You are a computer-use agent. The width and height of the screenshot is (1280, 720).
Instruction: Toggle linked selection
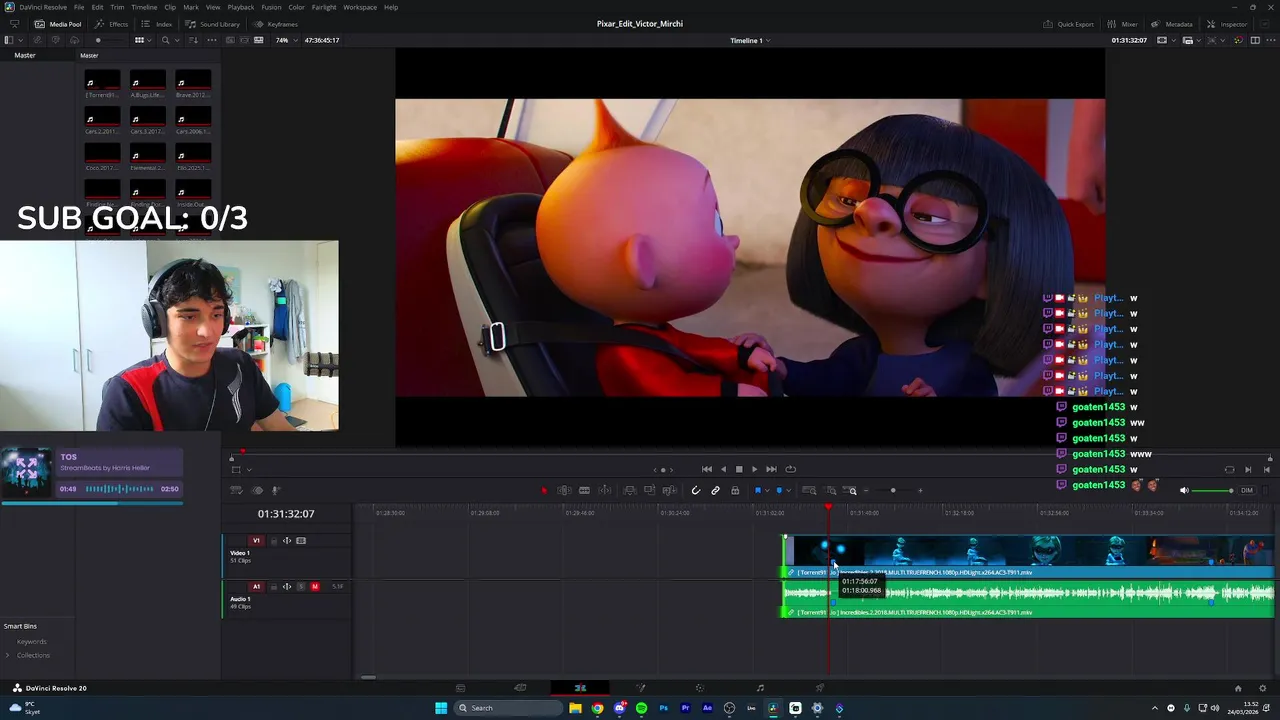click(715, 490)
